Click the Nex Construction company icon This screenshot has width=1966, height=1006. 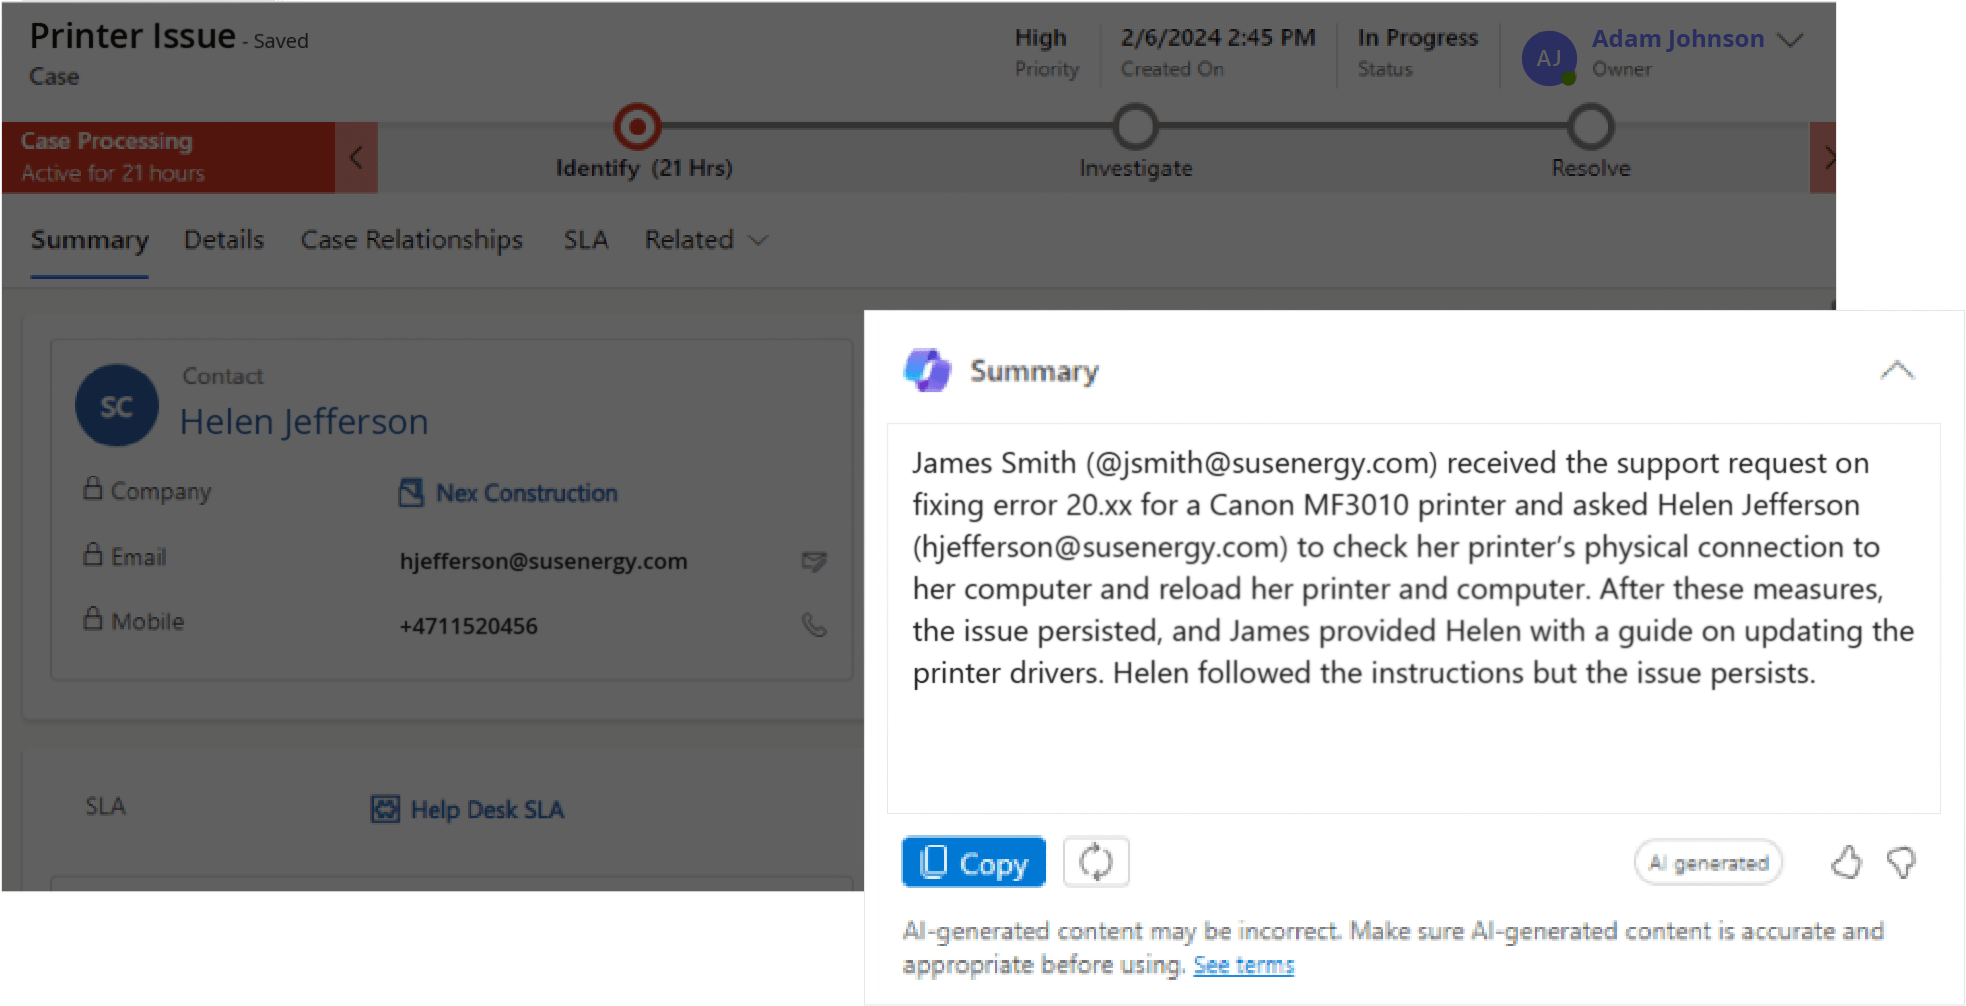[409, 492]
